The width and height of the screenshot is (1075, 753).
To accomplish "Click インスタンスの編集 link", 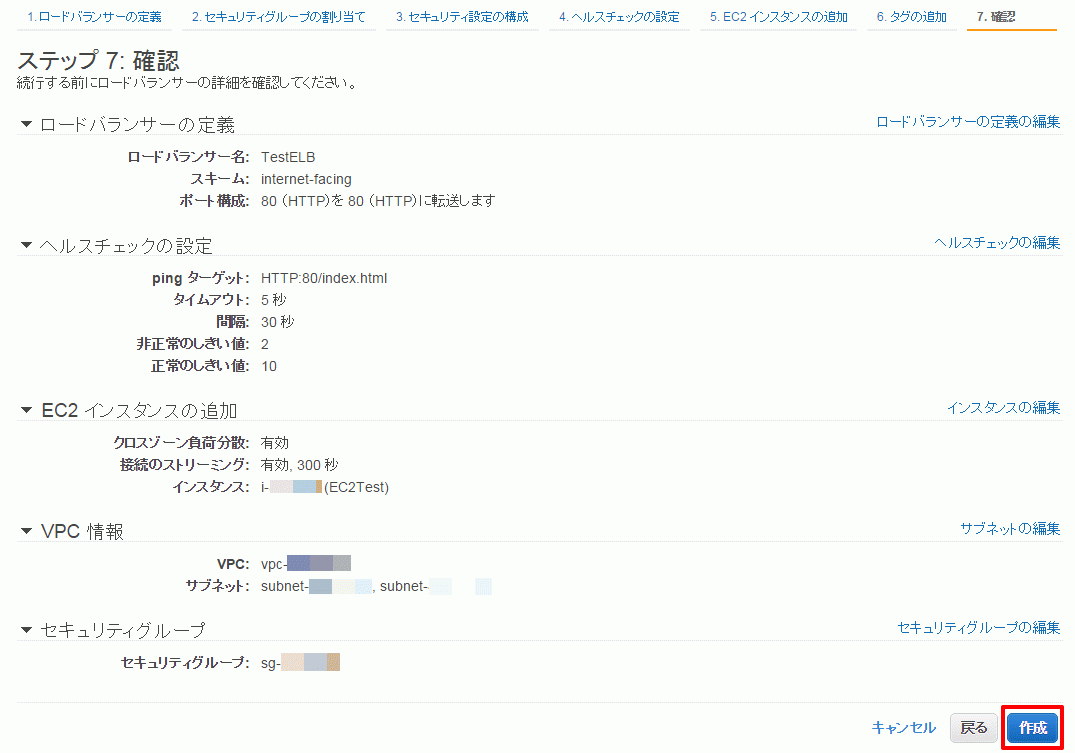I will tap(1004, 407).
